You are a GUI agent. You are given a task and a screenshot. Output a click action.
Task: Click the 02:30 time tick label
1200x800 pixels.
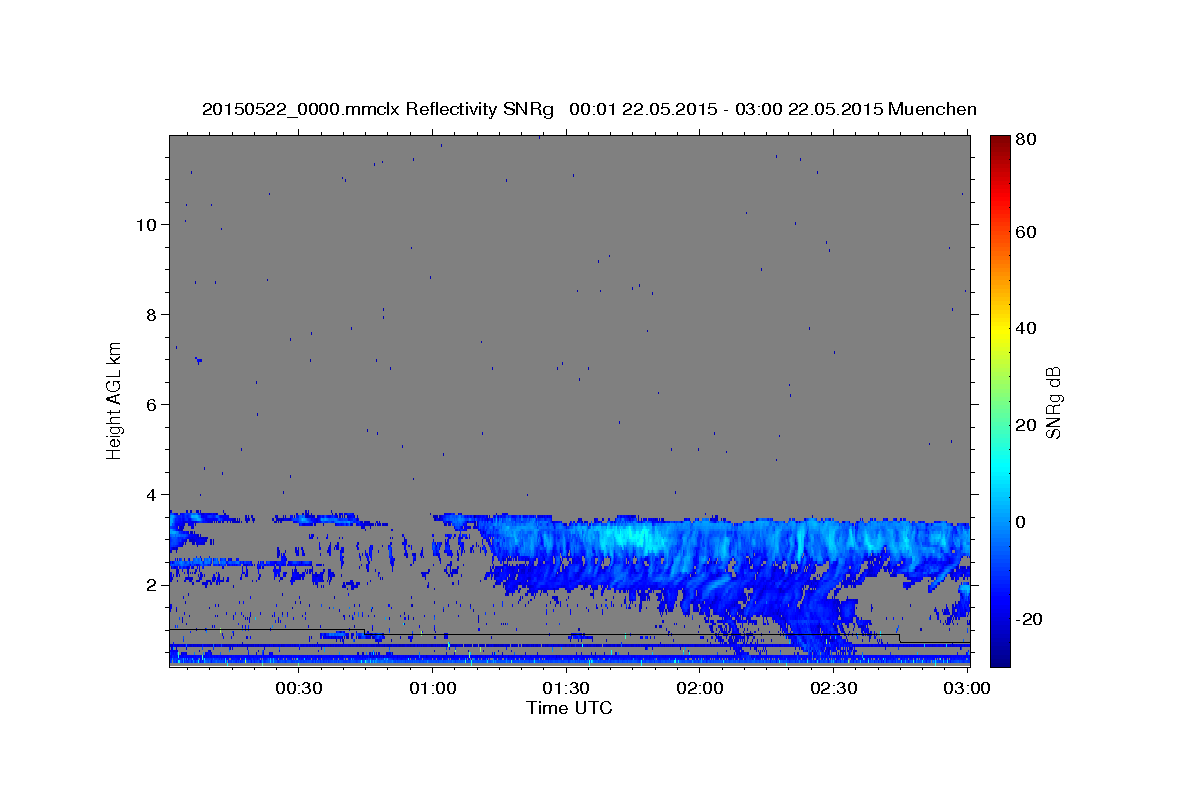(833, 688)
